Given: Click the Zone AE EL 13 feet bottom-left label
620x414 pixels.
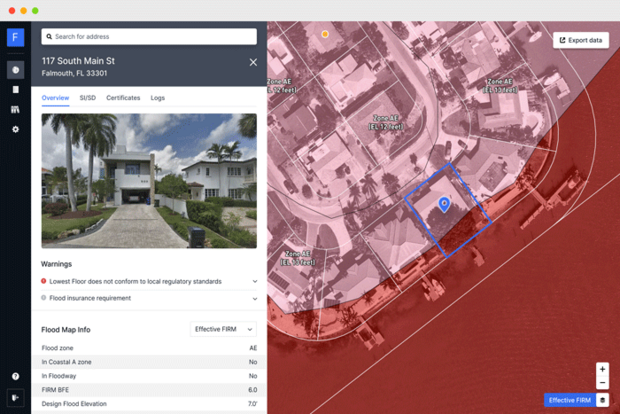Looking at the screenshot, I should tap(298, 258).
